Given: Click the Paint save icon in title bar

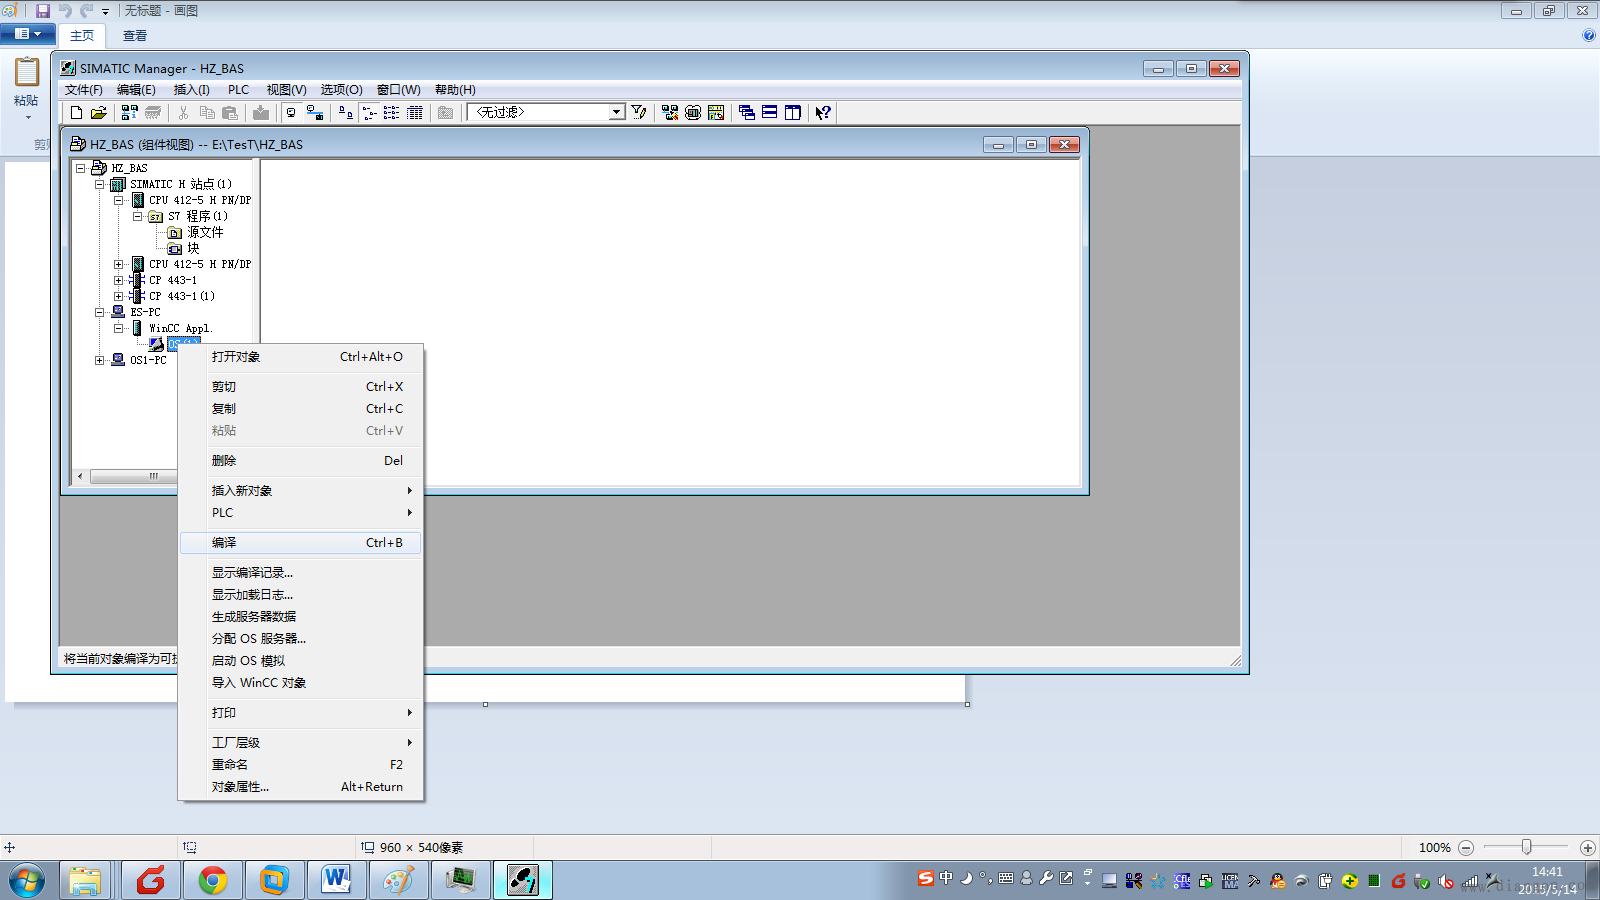Looking at the screenshot, I should 43,11.
